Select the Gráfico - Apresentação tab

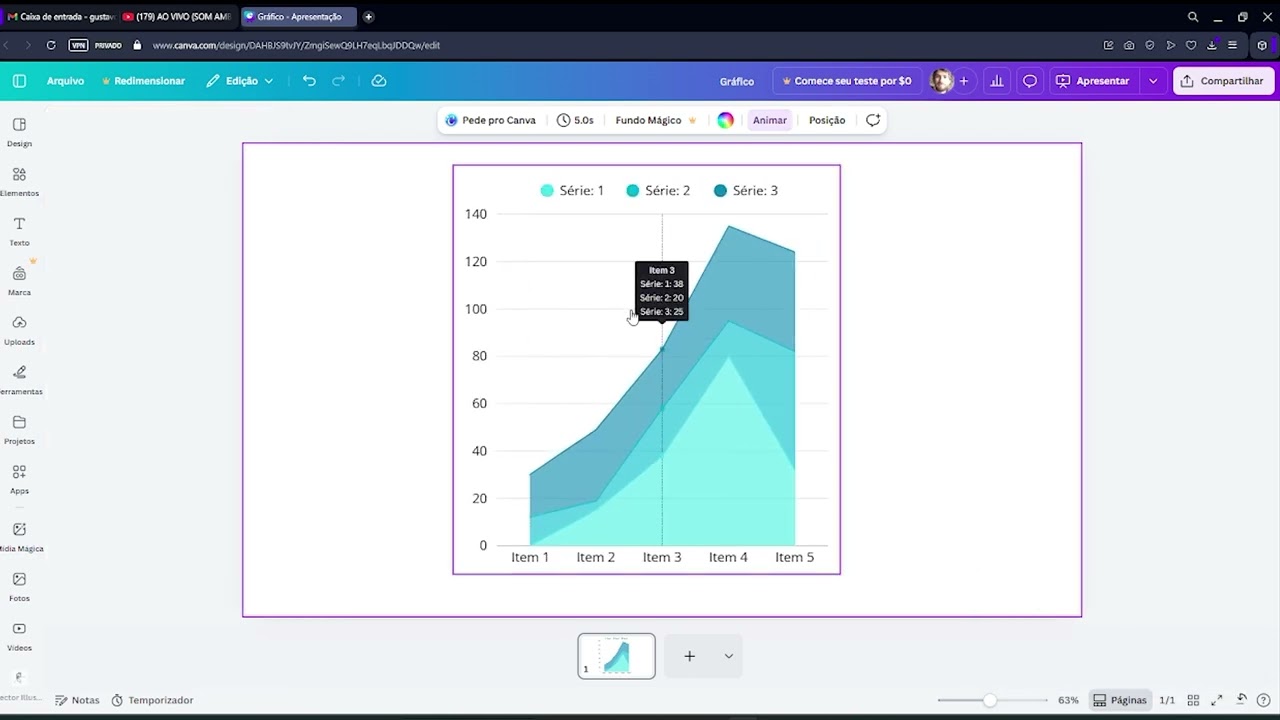pyautogui.click(x=298, y=17)
